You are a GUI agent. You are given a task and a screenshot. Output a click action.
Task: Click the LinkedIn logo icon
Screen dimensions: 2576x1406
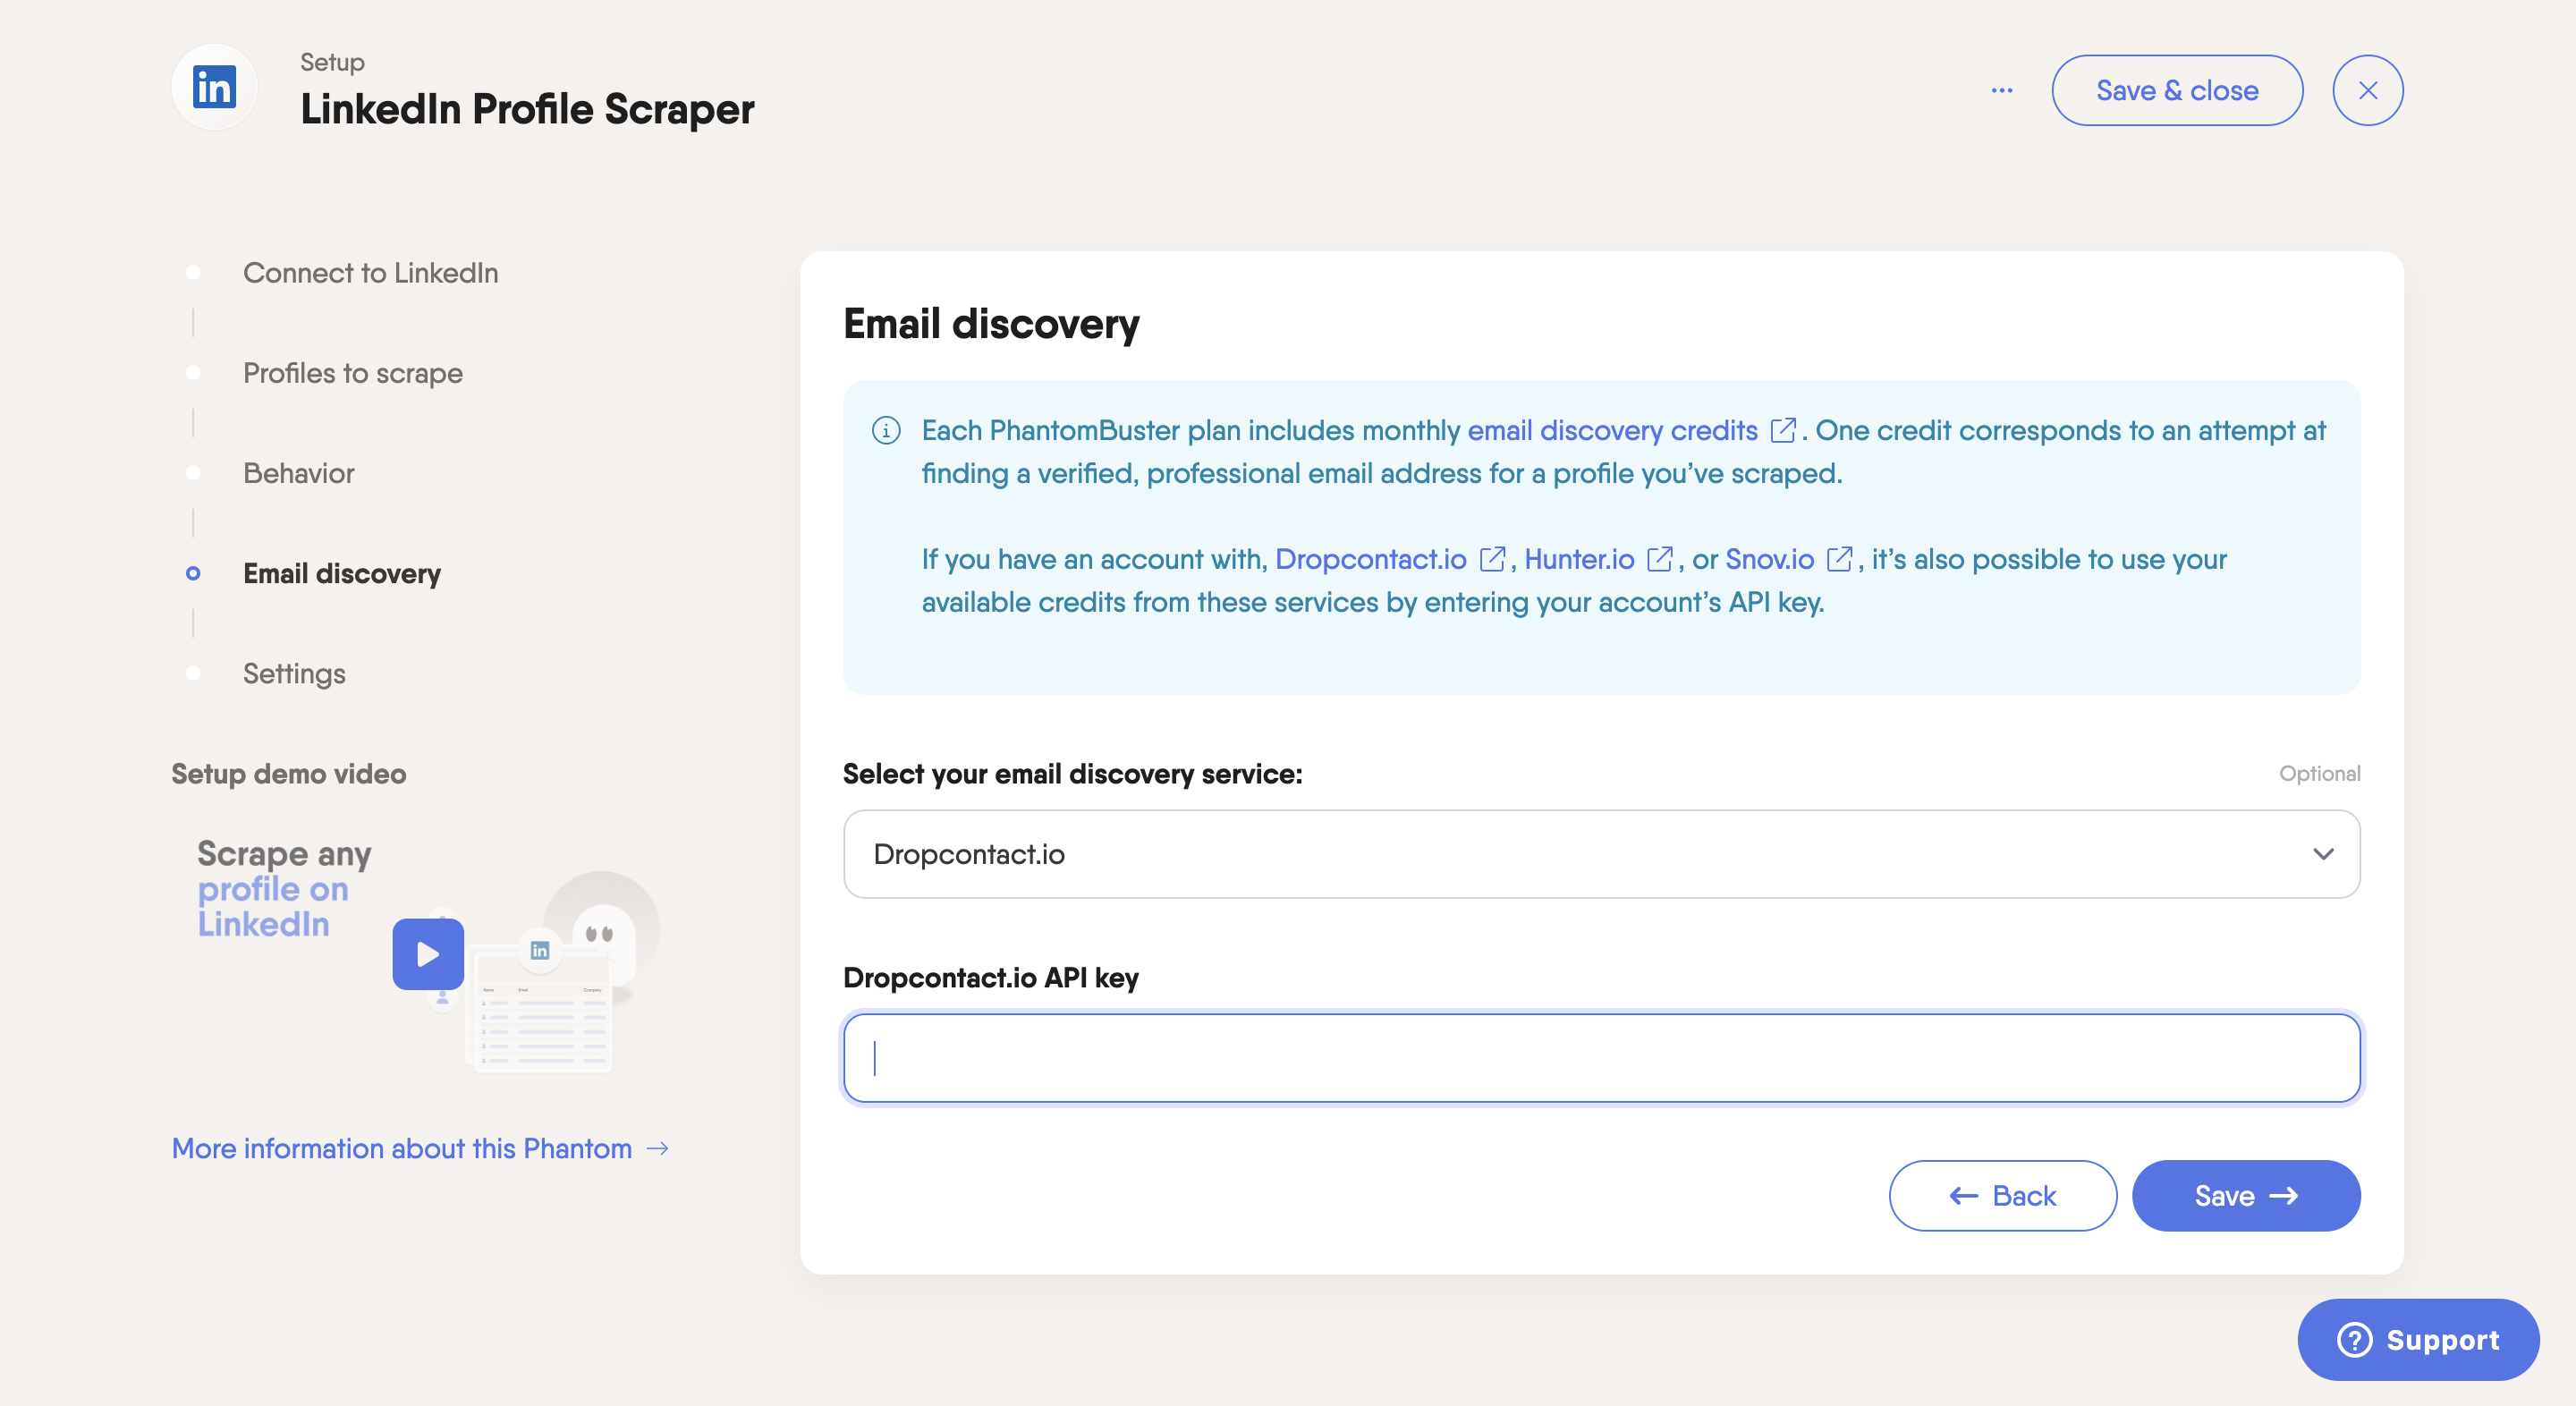point(214,88)
